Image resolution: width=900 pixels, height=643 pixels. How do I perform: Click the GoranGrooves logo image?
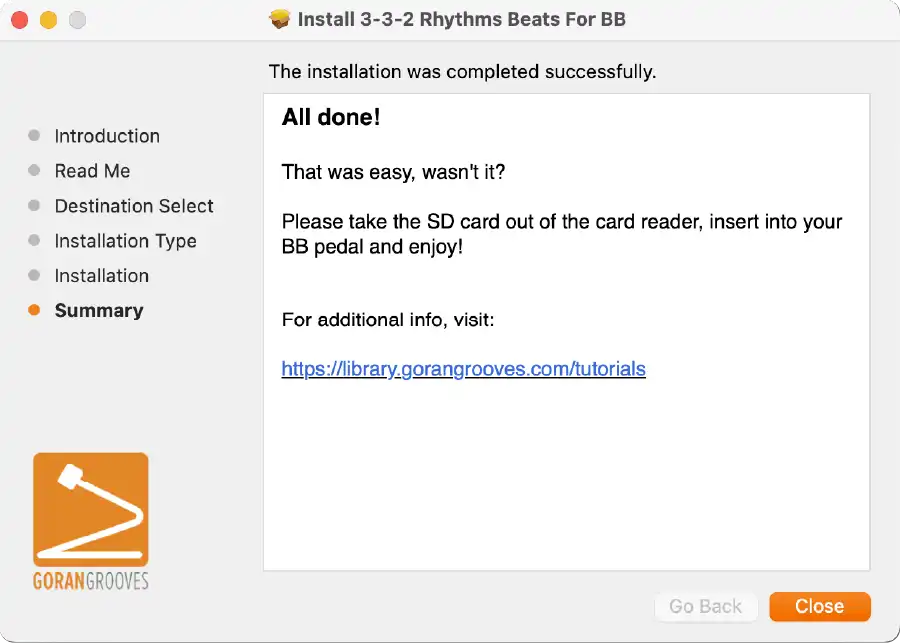point(91,521)
